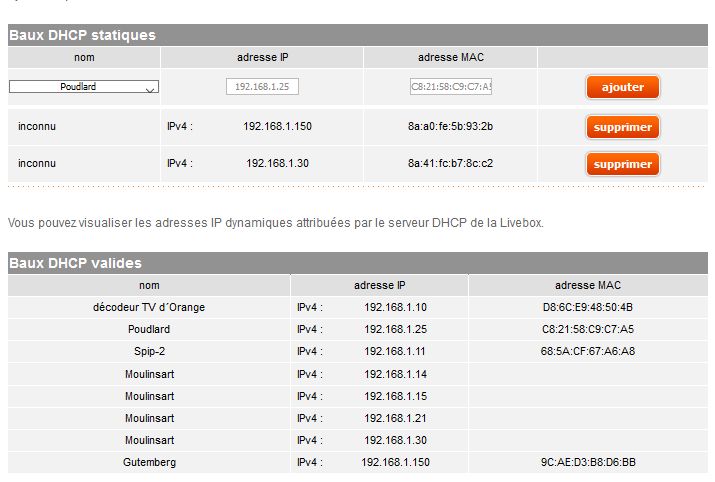Click the Gutemberg device name
The image size is (715, 482).
click(149, 462)
